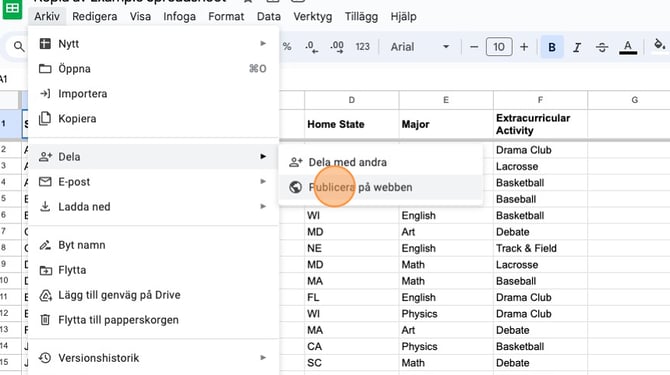Open the Hjälp menu

point(403,17)
